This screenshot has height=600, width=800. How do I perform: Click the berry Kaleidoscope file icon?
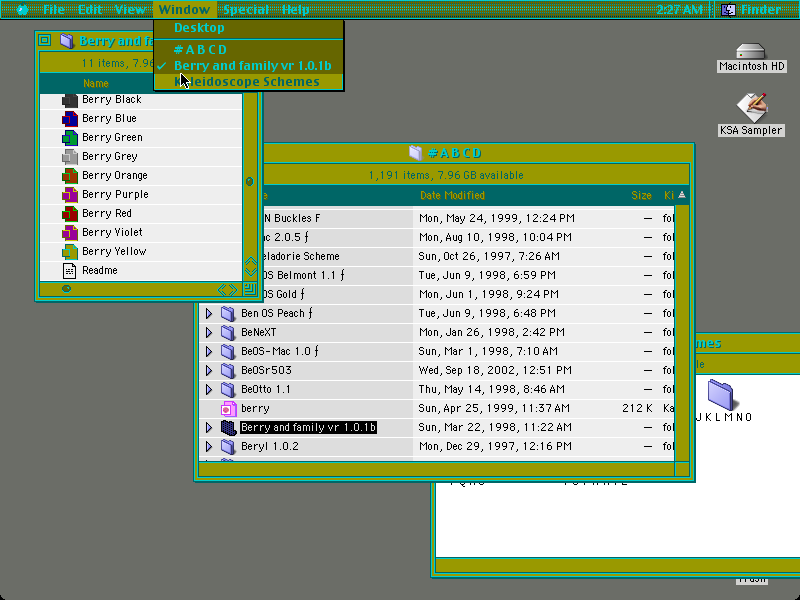(x=229, y=409)
